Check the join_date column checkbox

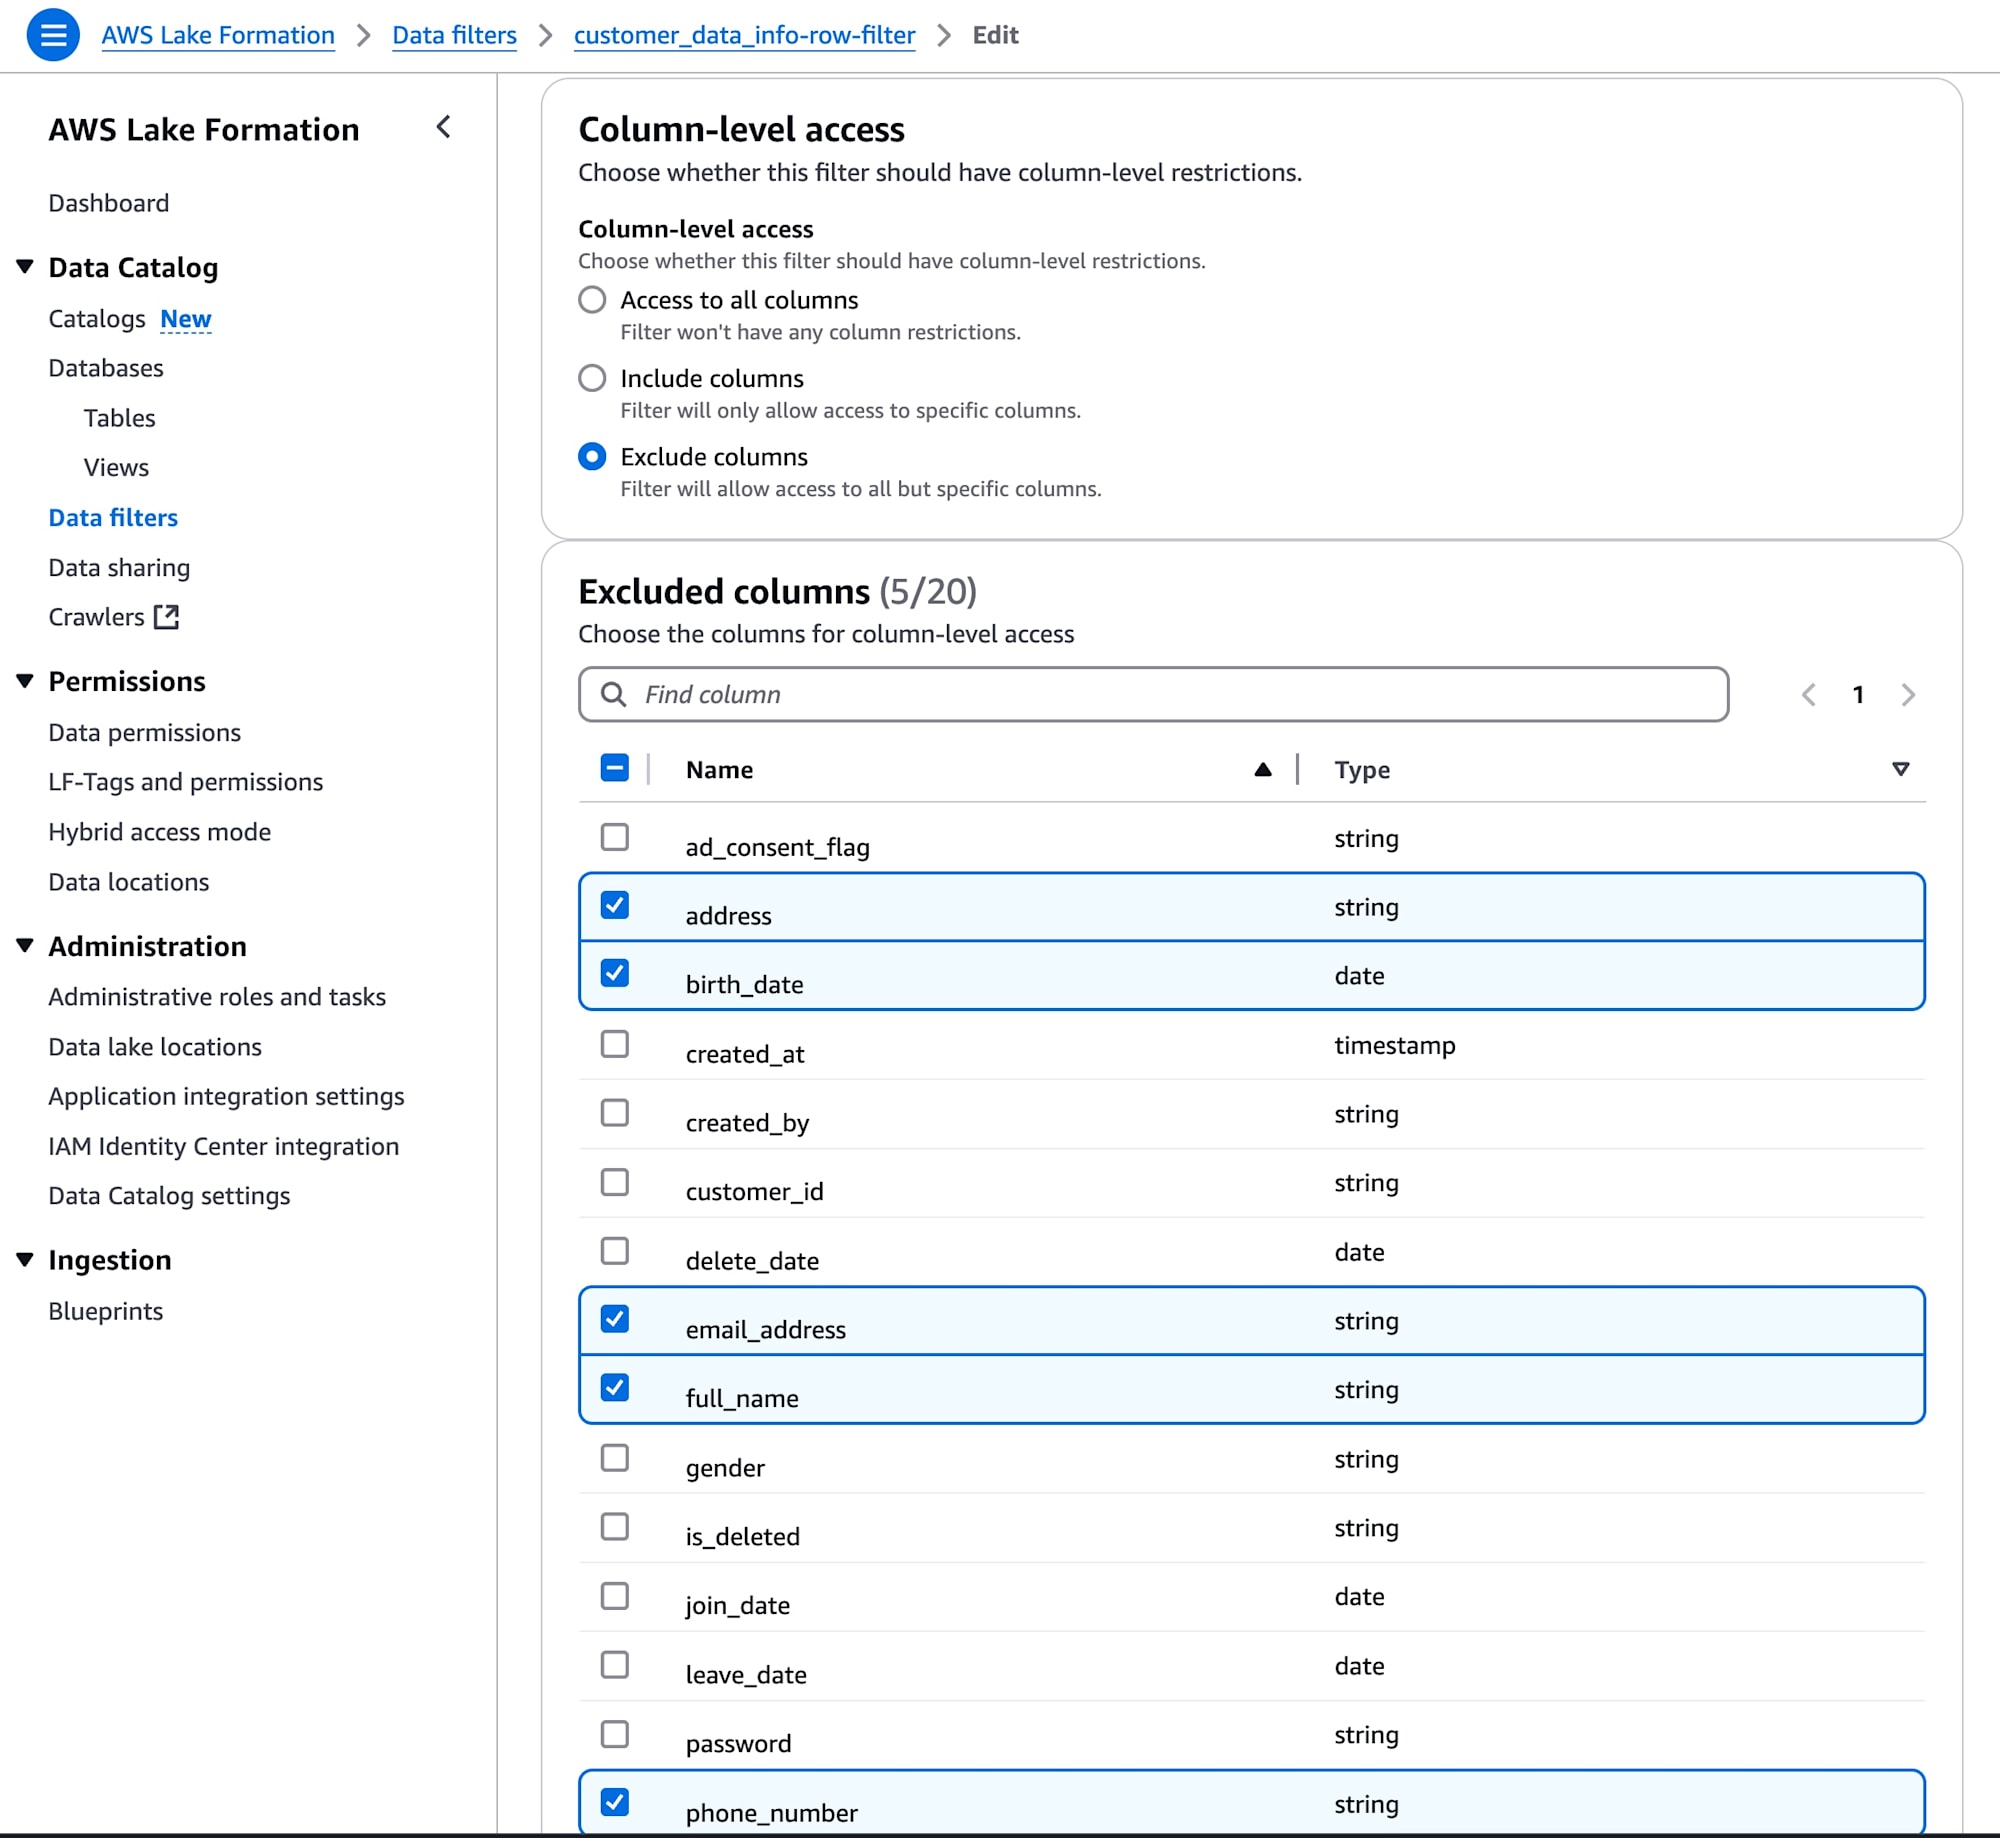pyautogui.click(x=615, y=1596)
